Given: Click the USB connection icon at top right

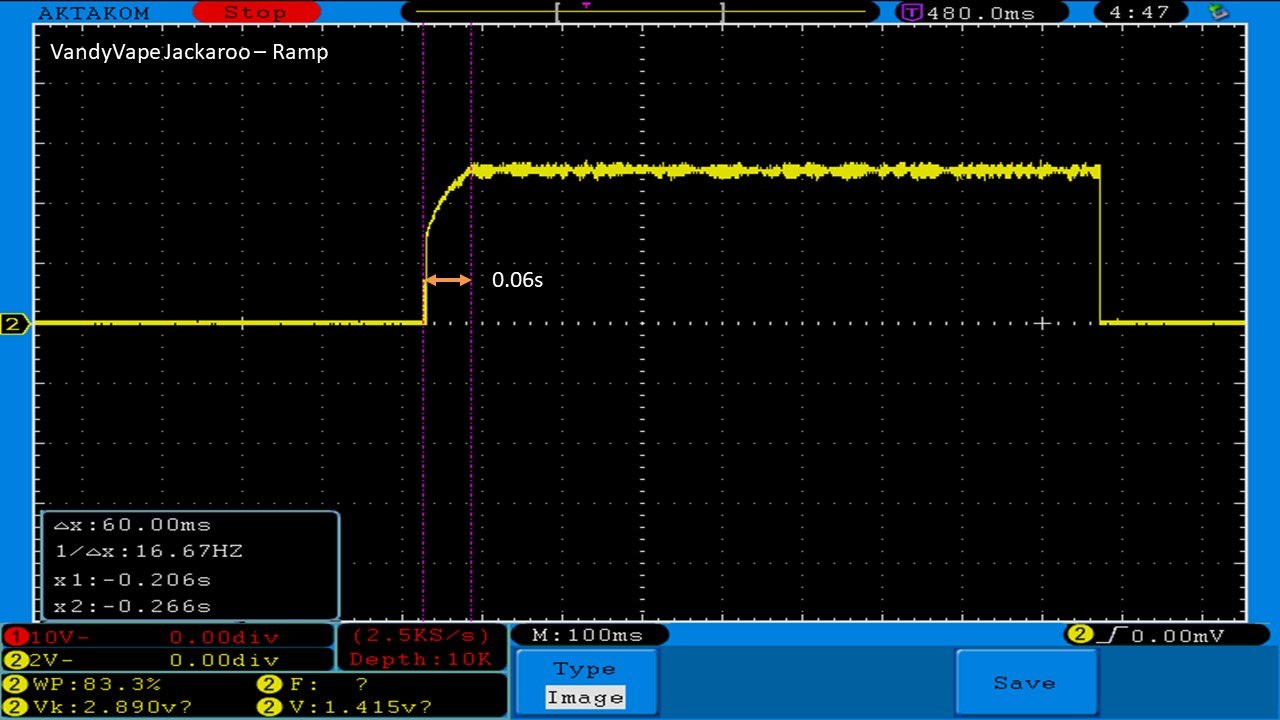Looking at the screenshot, I should pos(1218,12).
